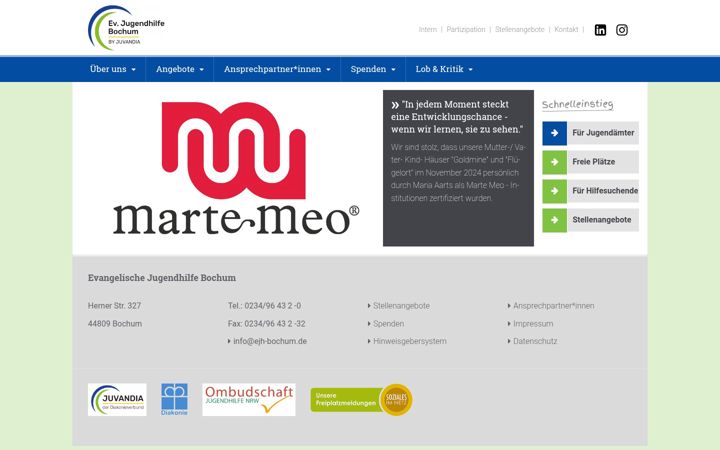Click the Marte Meo banner image
This screenshot has height=450, width=720.
236,168
